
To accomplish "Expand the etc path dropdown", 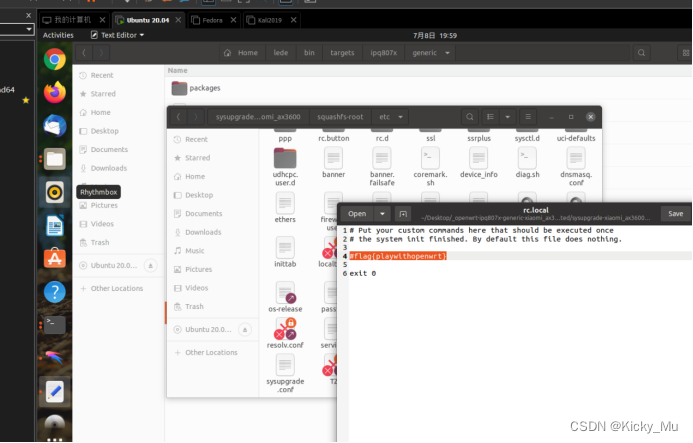I will coord(400,117).
